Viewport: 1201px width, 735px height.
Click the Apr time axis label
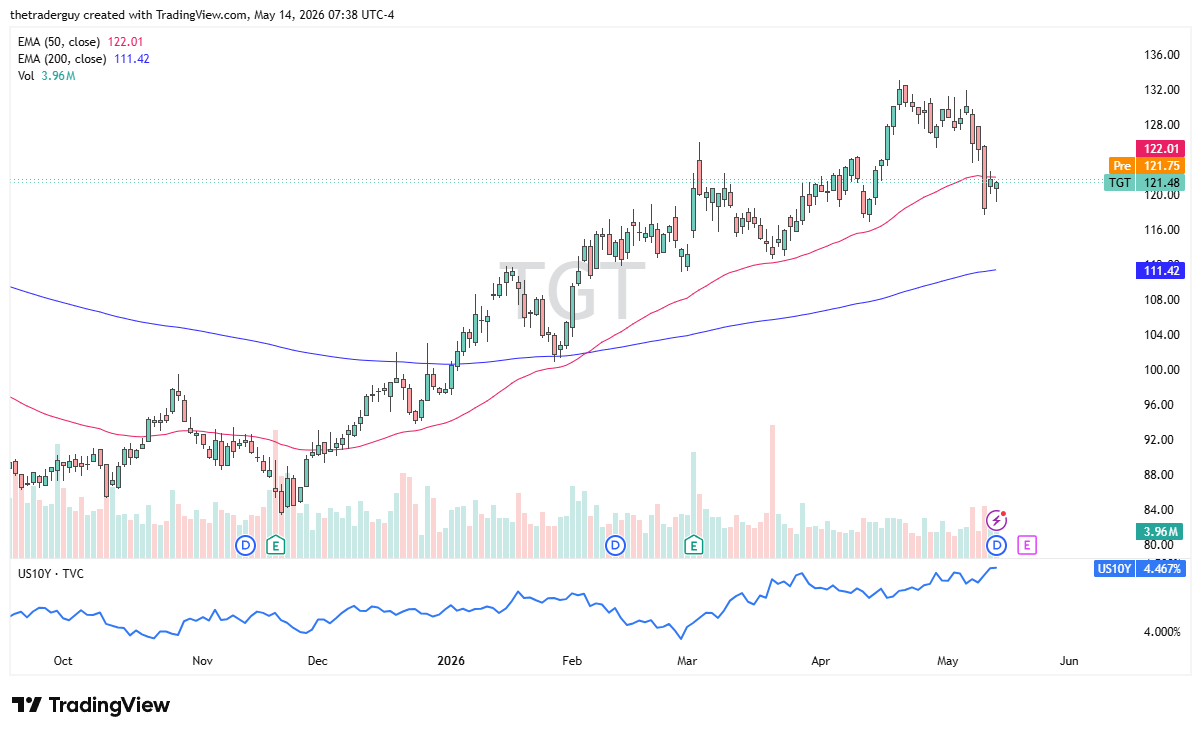click(x=821, y=661)
